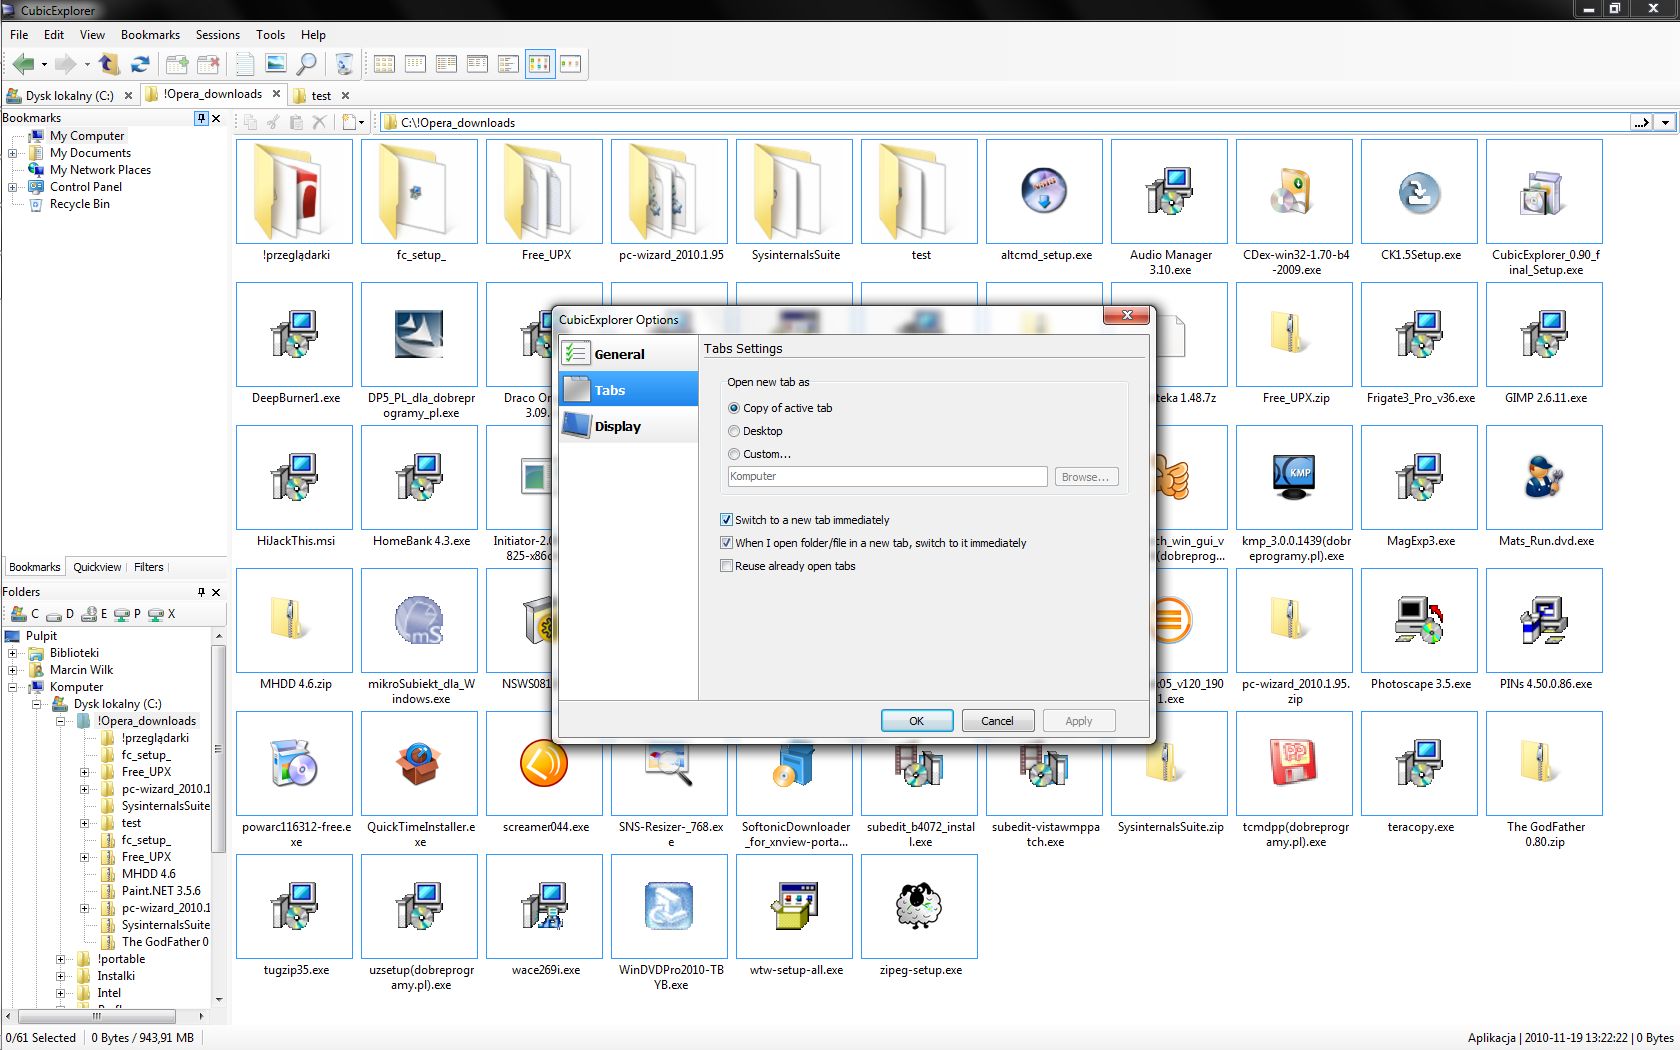
Task: Click the address bar path field
Action: pyautogui.click(x=1005, y=122)
